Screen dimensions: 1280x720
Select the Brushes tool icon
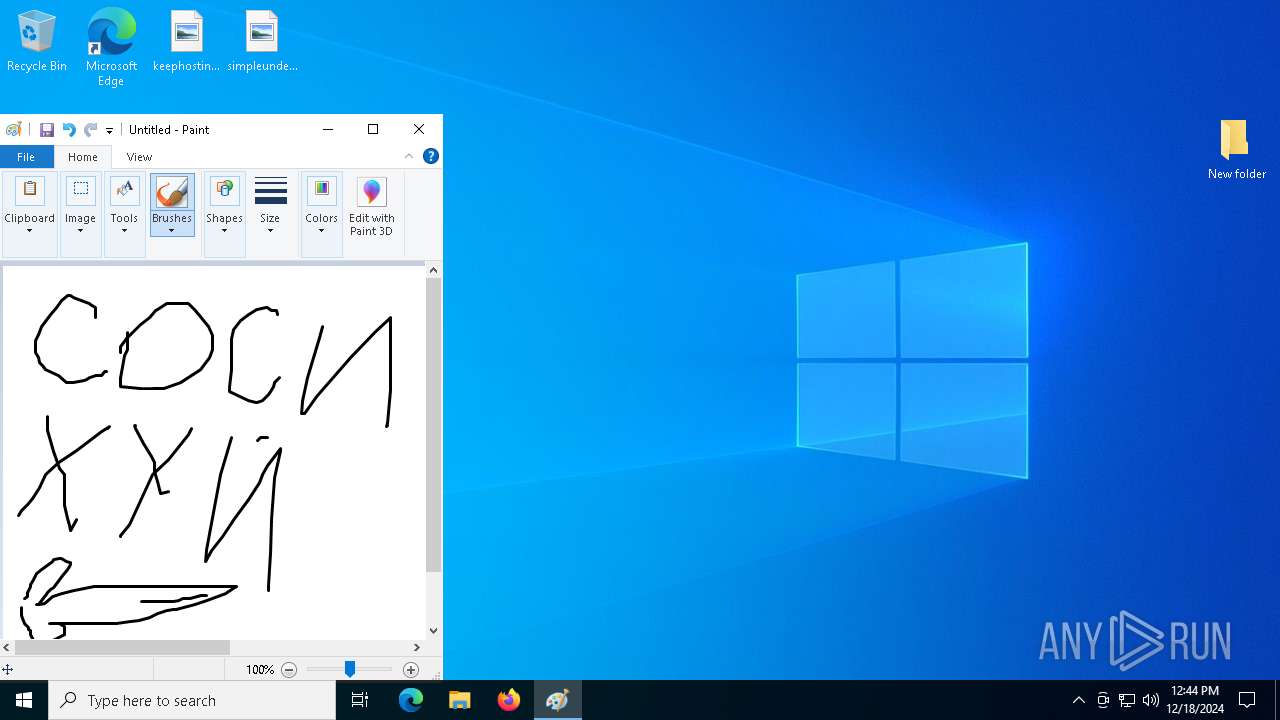point(172,191)
